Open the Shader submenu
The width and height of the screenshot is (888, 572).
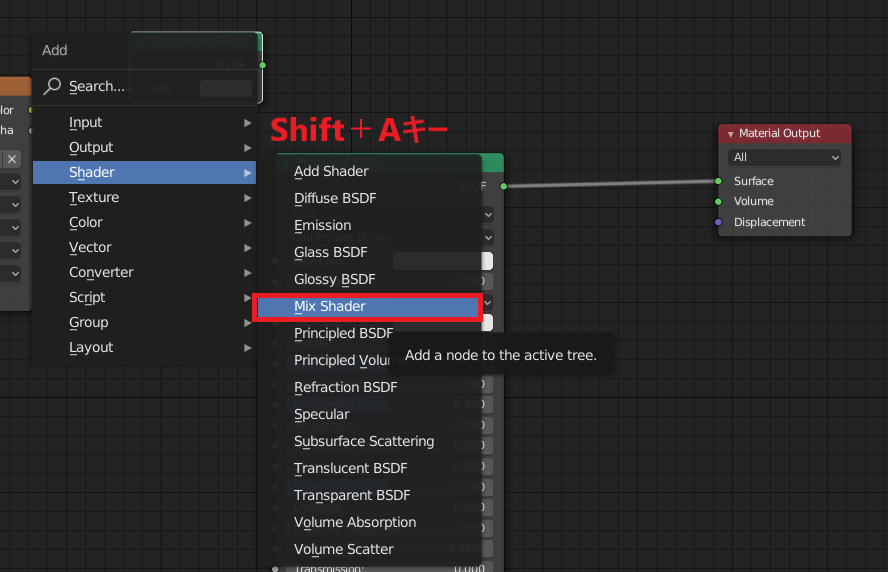pos(144,172)
